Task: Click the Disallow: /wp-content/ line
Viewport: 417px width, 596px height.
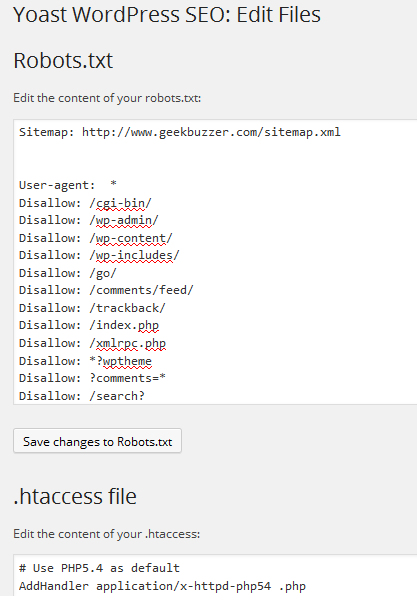Action: coord(96,238)
